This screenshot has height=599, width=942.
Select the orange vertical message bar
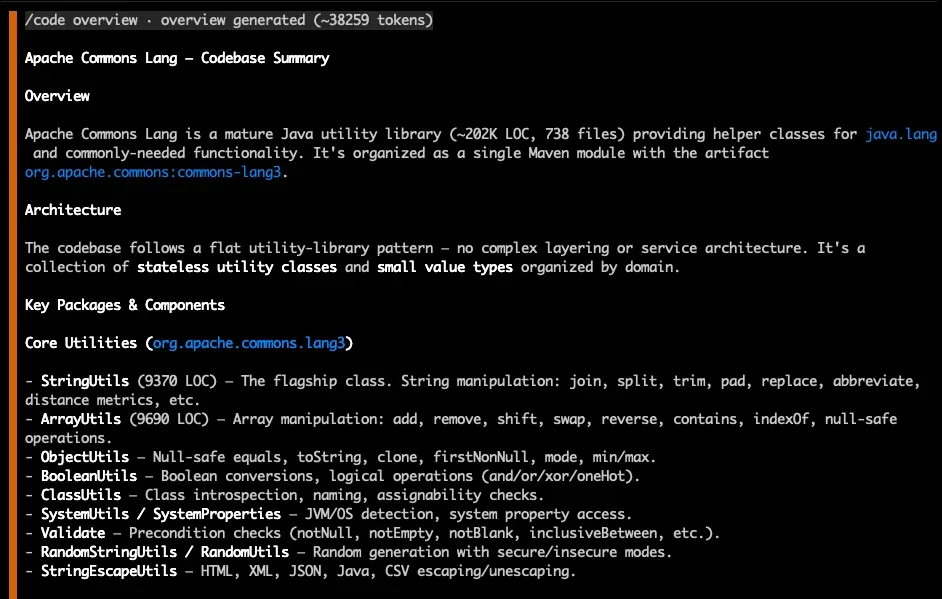point(13,305)
